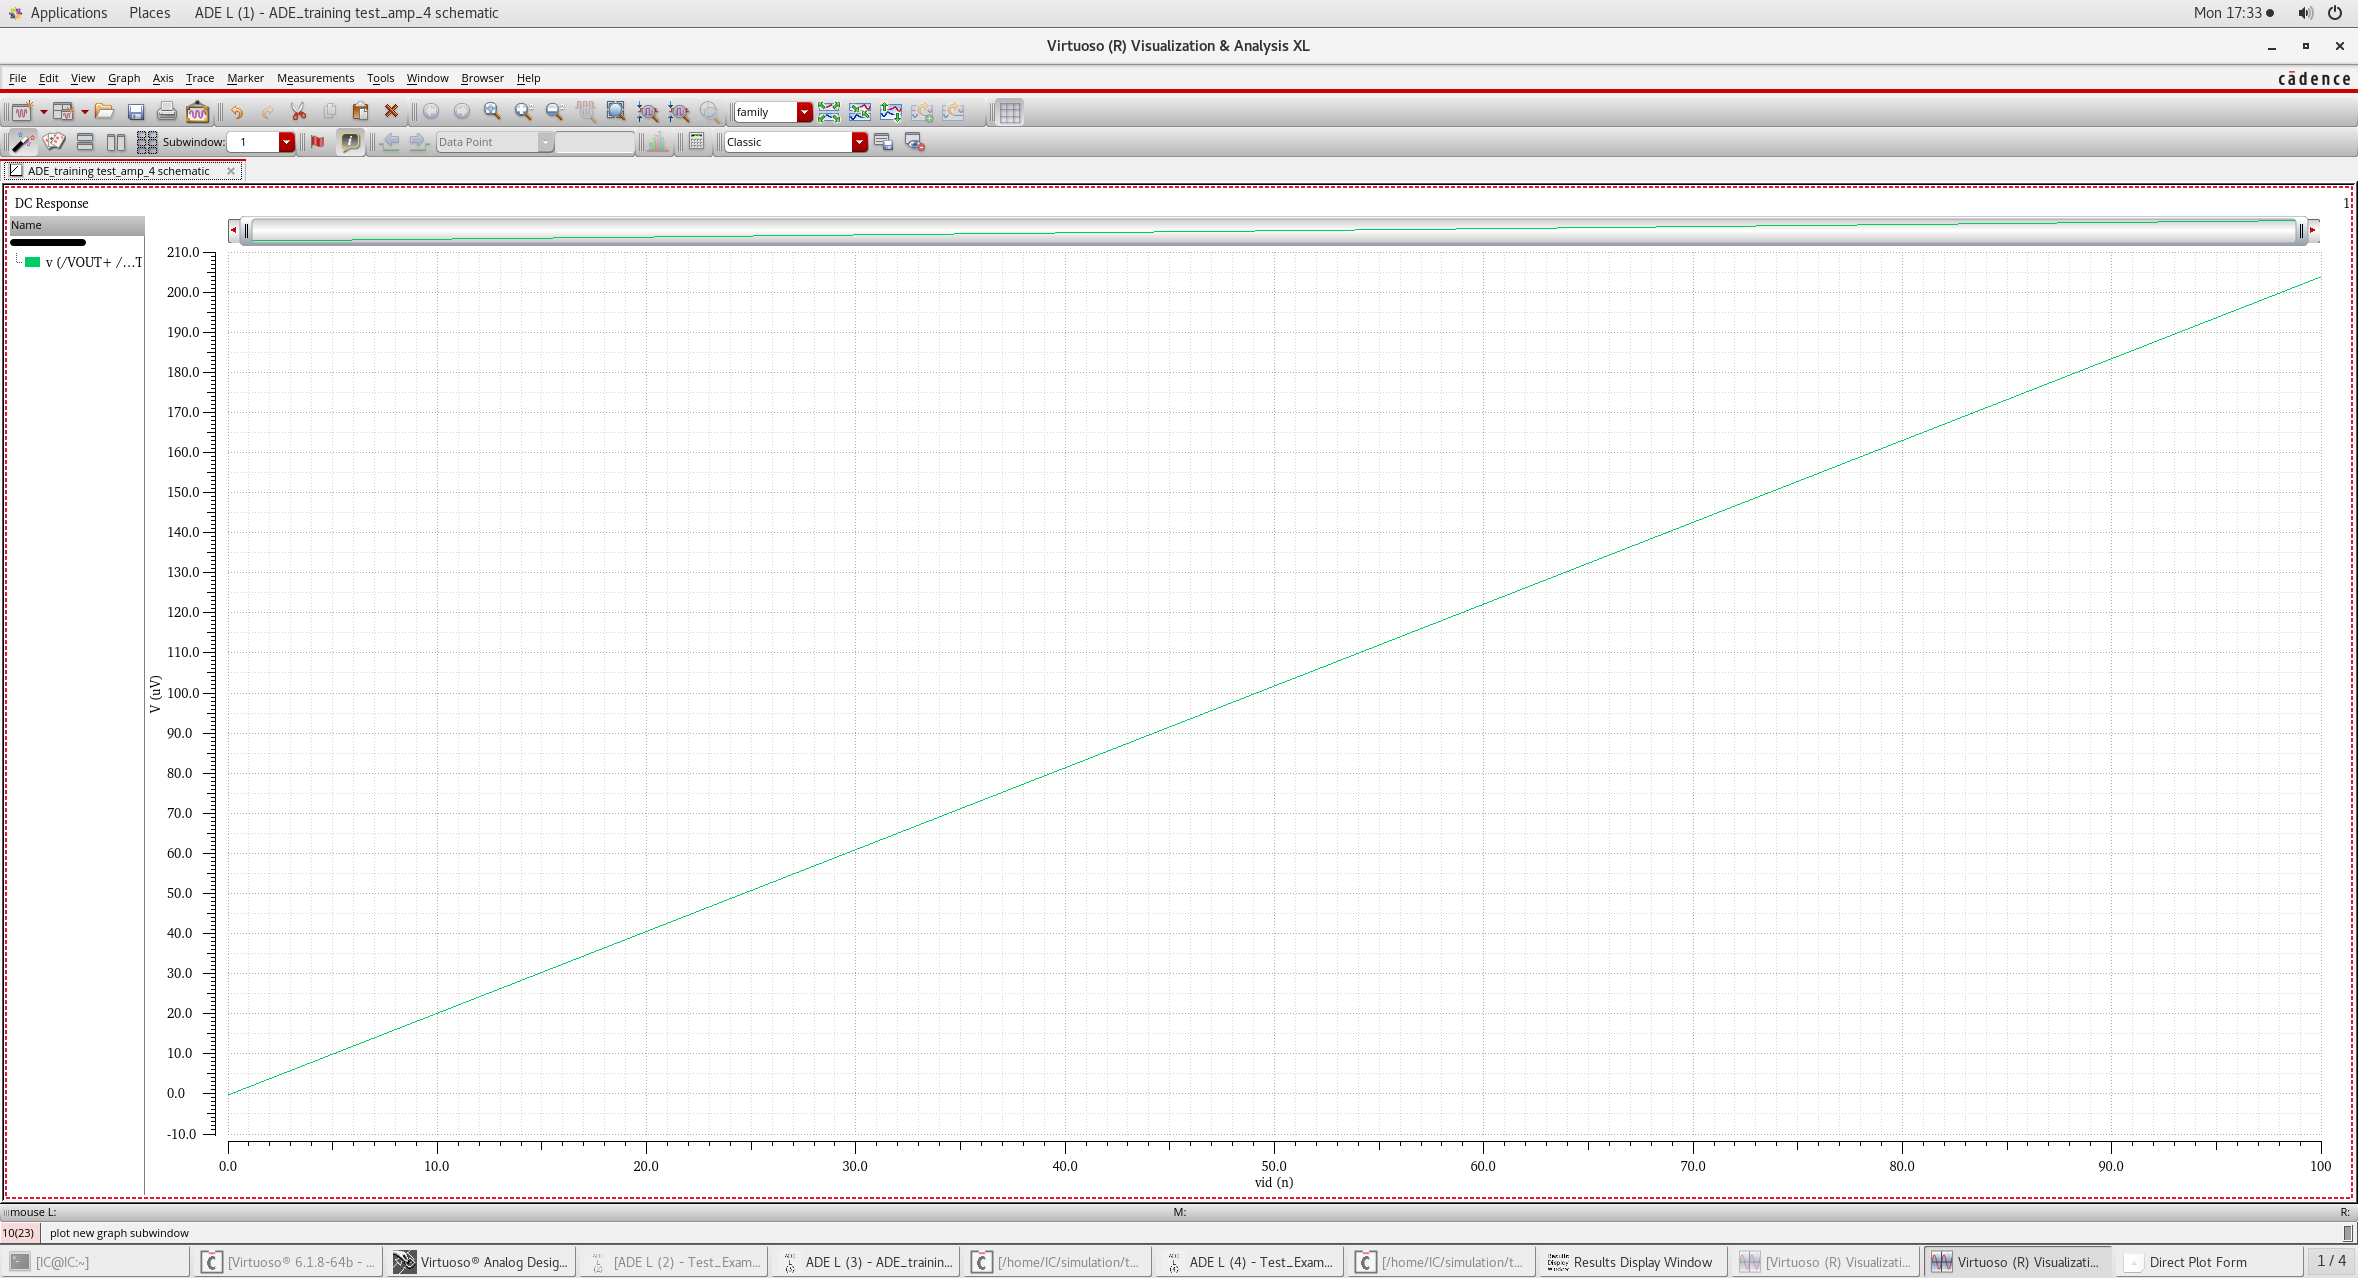Click the Undo arrow icon
This screenshot has height=1278, width=2358.
pyautogui.click(x=237, y=112)
